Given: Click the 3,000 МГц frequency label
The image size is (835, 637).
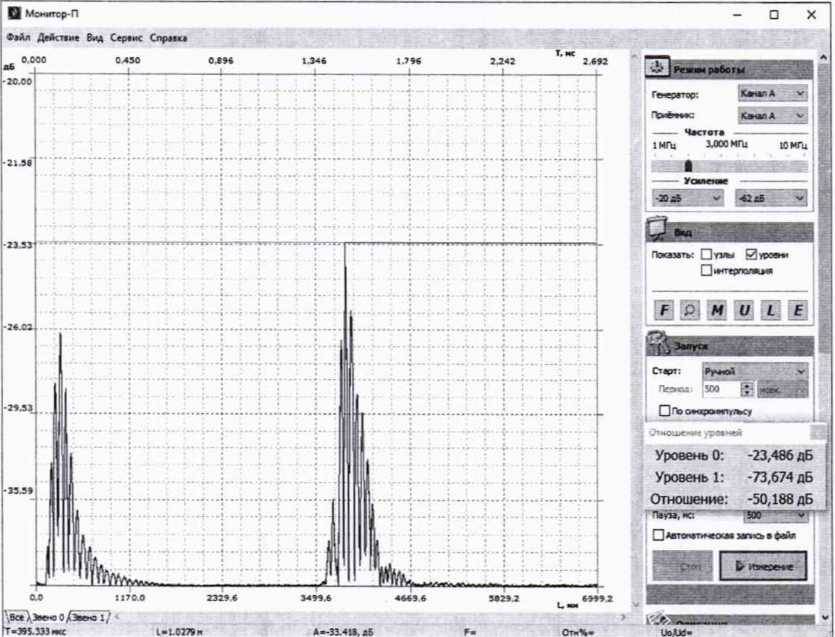Looking at the screenshot, I should pyautogui.click(x=726, y=144).
